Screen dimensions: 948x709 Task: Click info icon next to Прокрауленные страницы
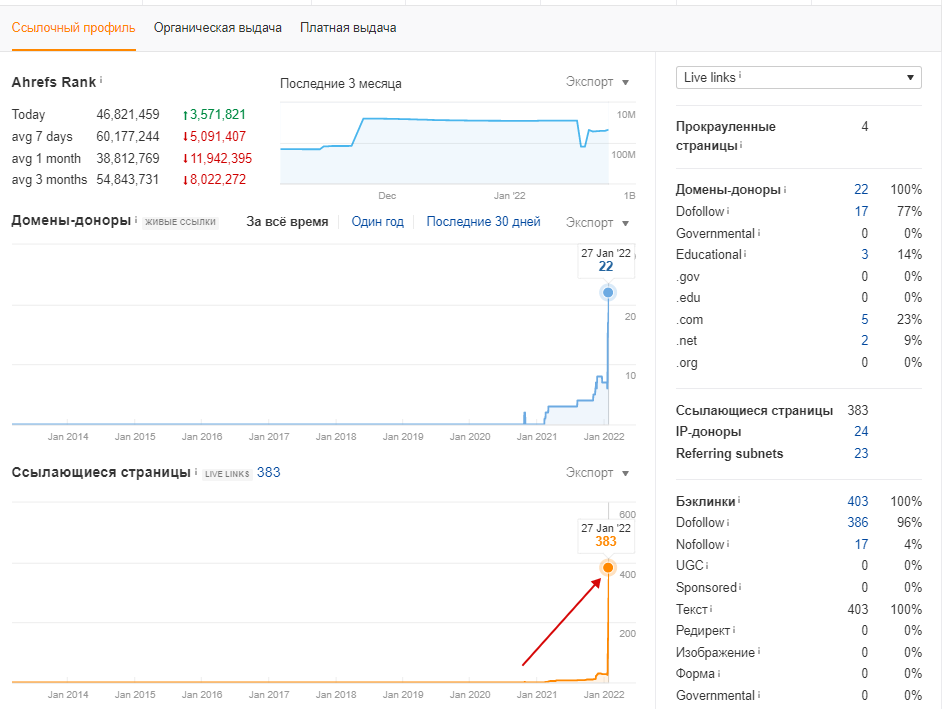(743, 146)
